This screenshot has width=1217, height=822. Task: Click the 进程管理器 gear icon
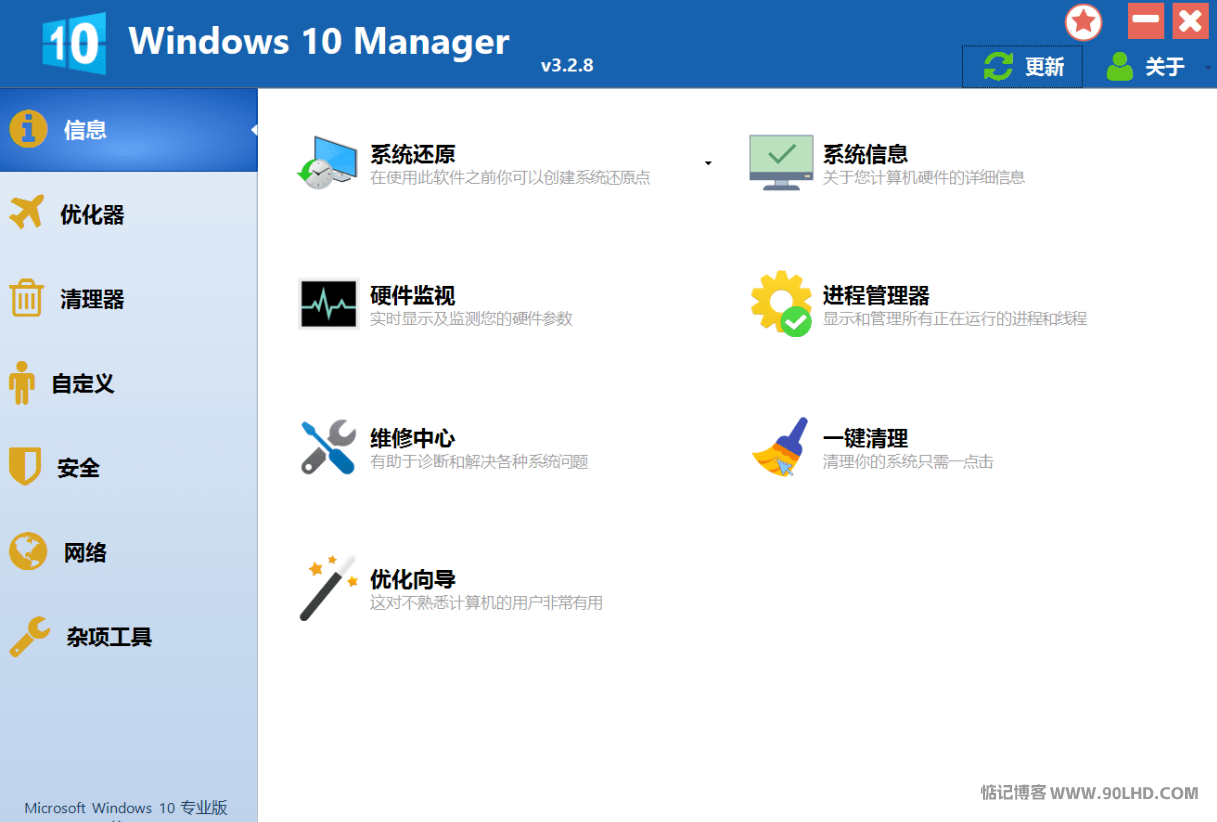point(781,304)
